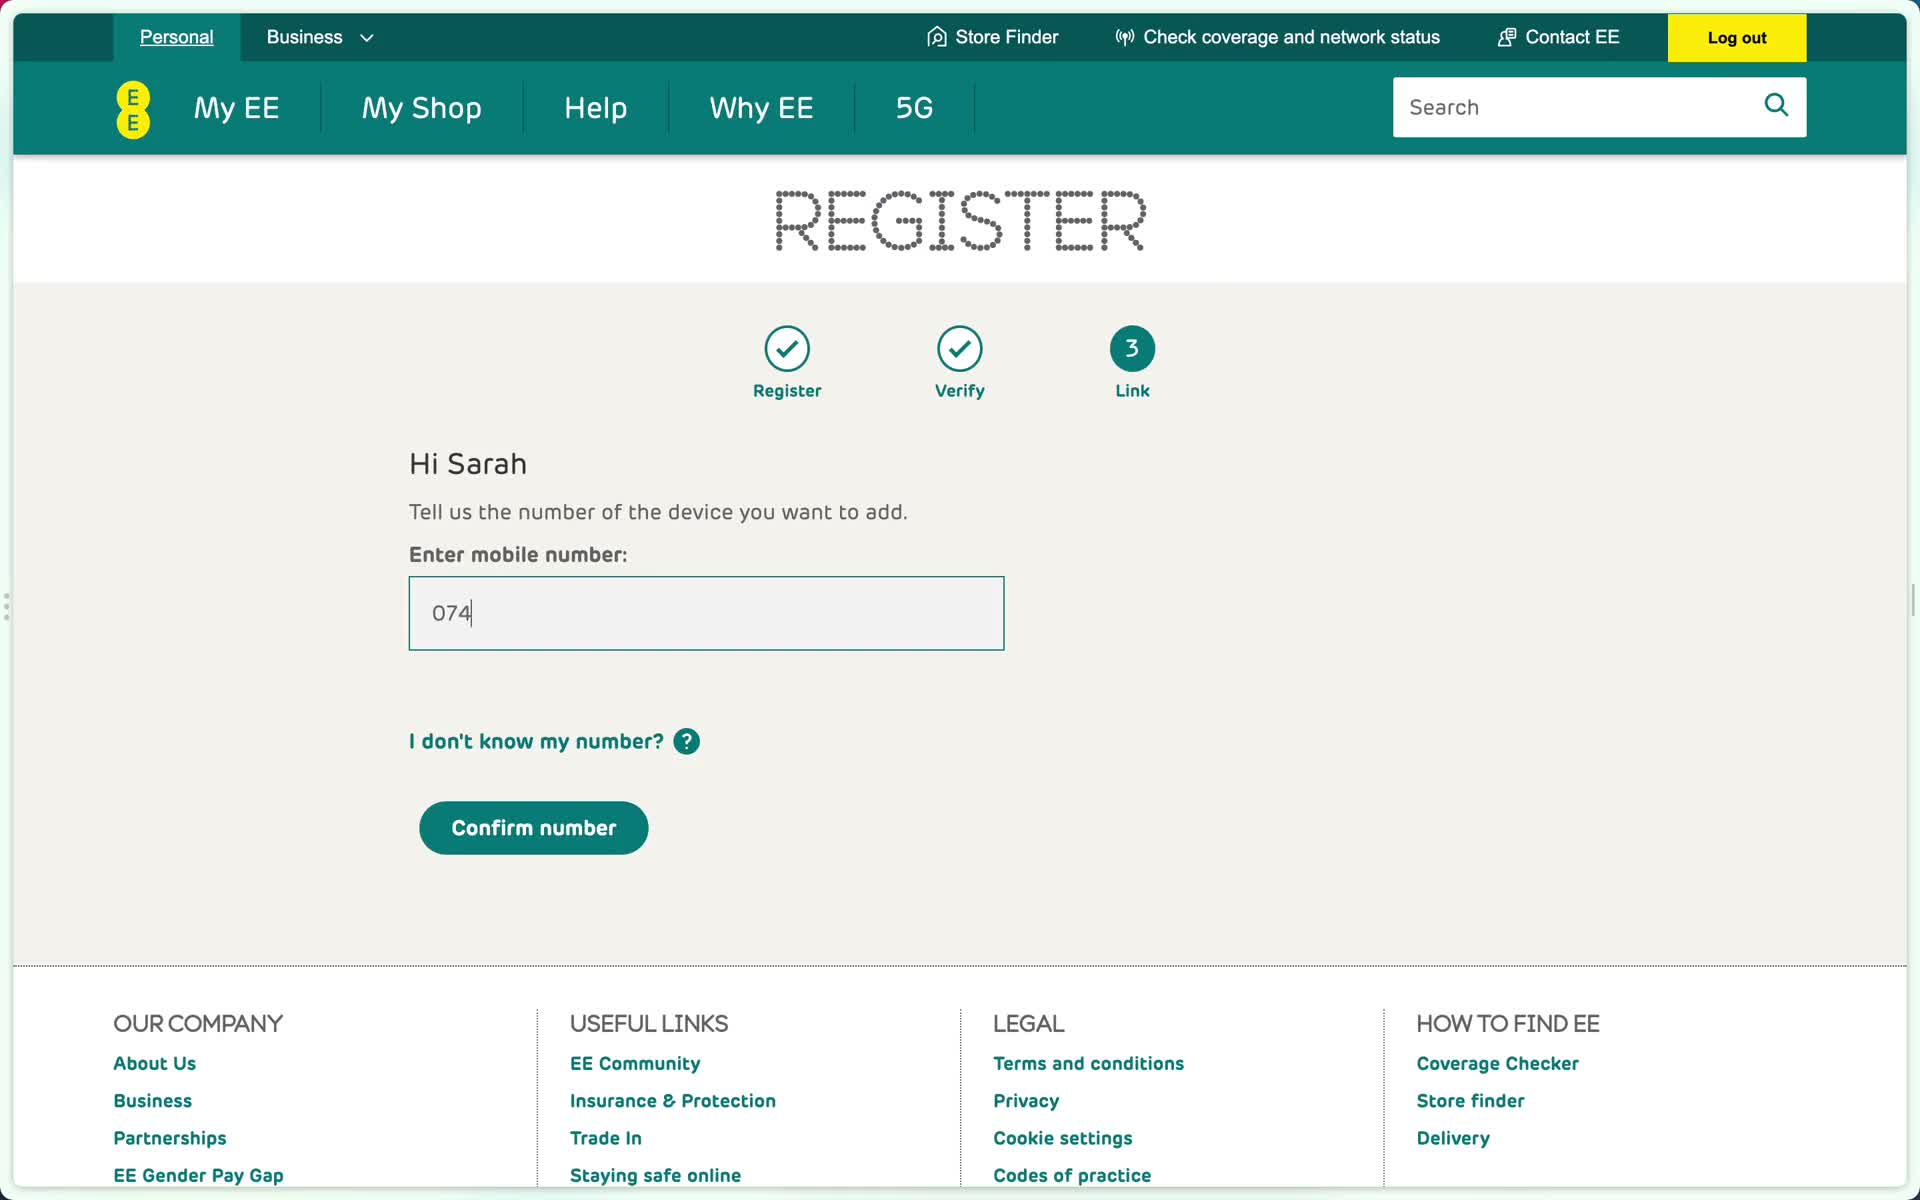Click the Store Finder pin icon
Image resolution: width=1920 pixels, height=1200 pixels.
click(936, 37)
